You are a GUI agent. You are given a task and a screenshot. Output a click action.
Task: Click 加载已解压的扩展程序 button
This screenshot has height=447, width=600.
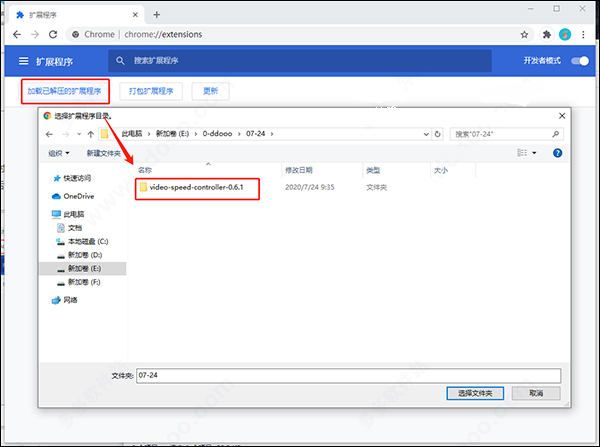coord(65,91)
